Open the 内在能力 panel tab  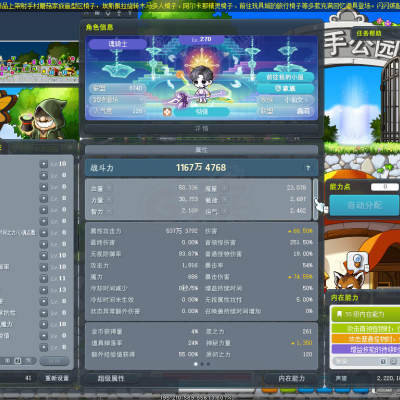point(292,379)
